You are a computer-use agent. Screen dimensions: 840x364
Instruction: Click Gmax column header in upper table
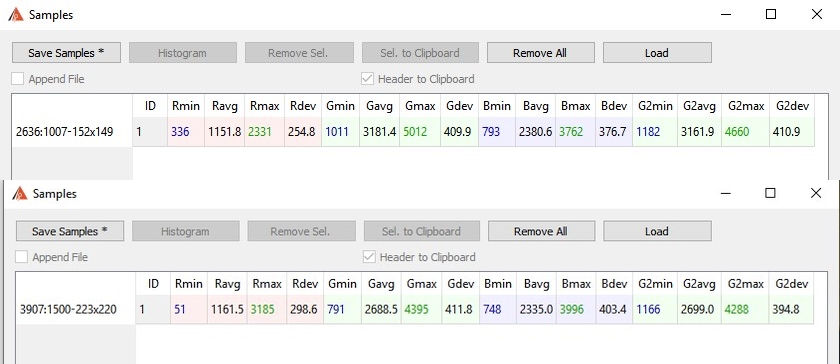click(420, 106)
